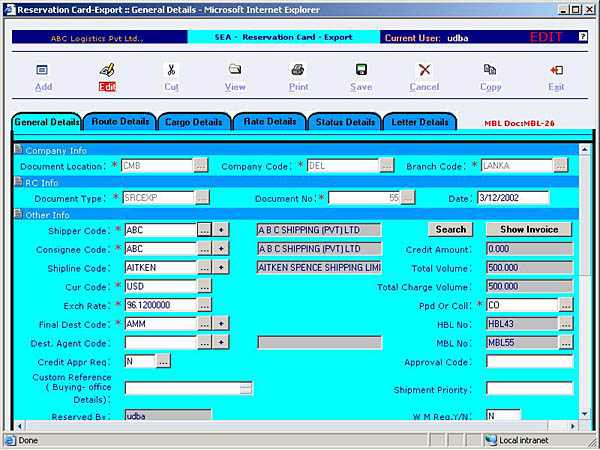600x450 pixels.
Task: Open Credit Appr Req lookup button
Action: pos(163,361)
